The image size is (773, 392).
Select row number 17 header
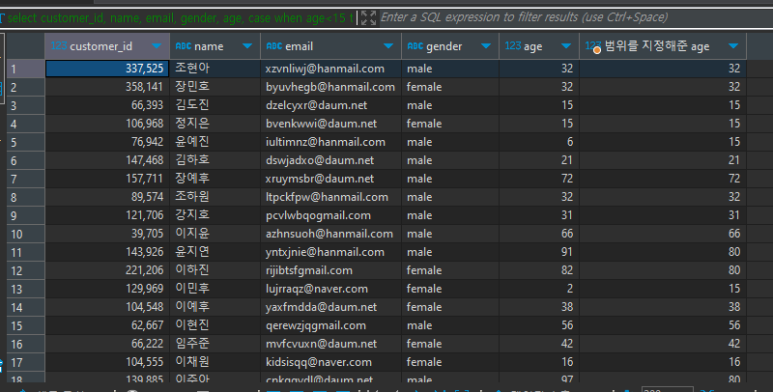point(26,362)
